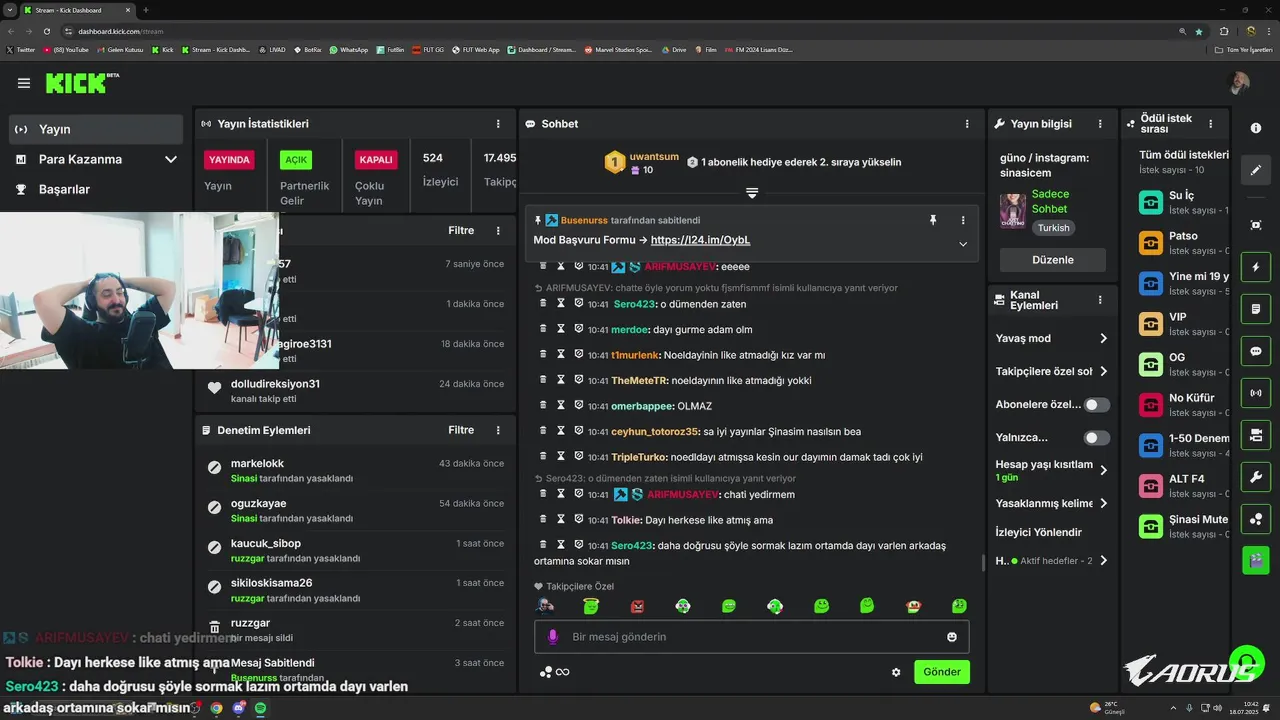Image resolution: width=1280 pixels, height=720 pixels.
Task: Open the Aktif hedefler row chevron
Action: pyautogui.click(x=1103, y=561)
